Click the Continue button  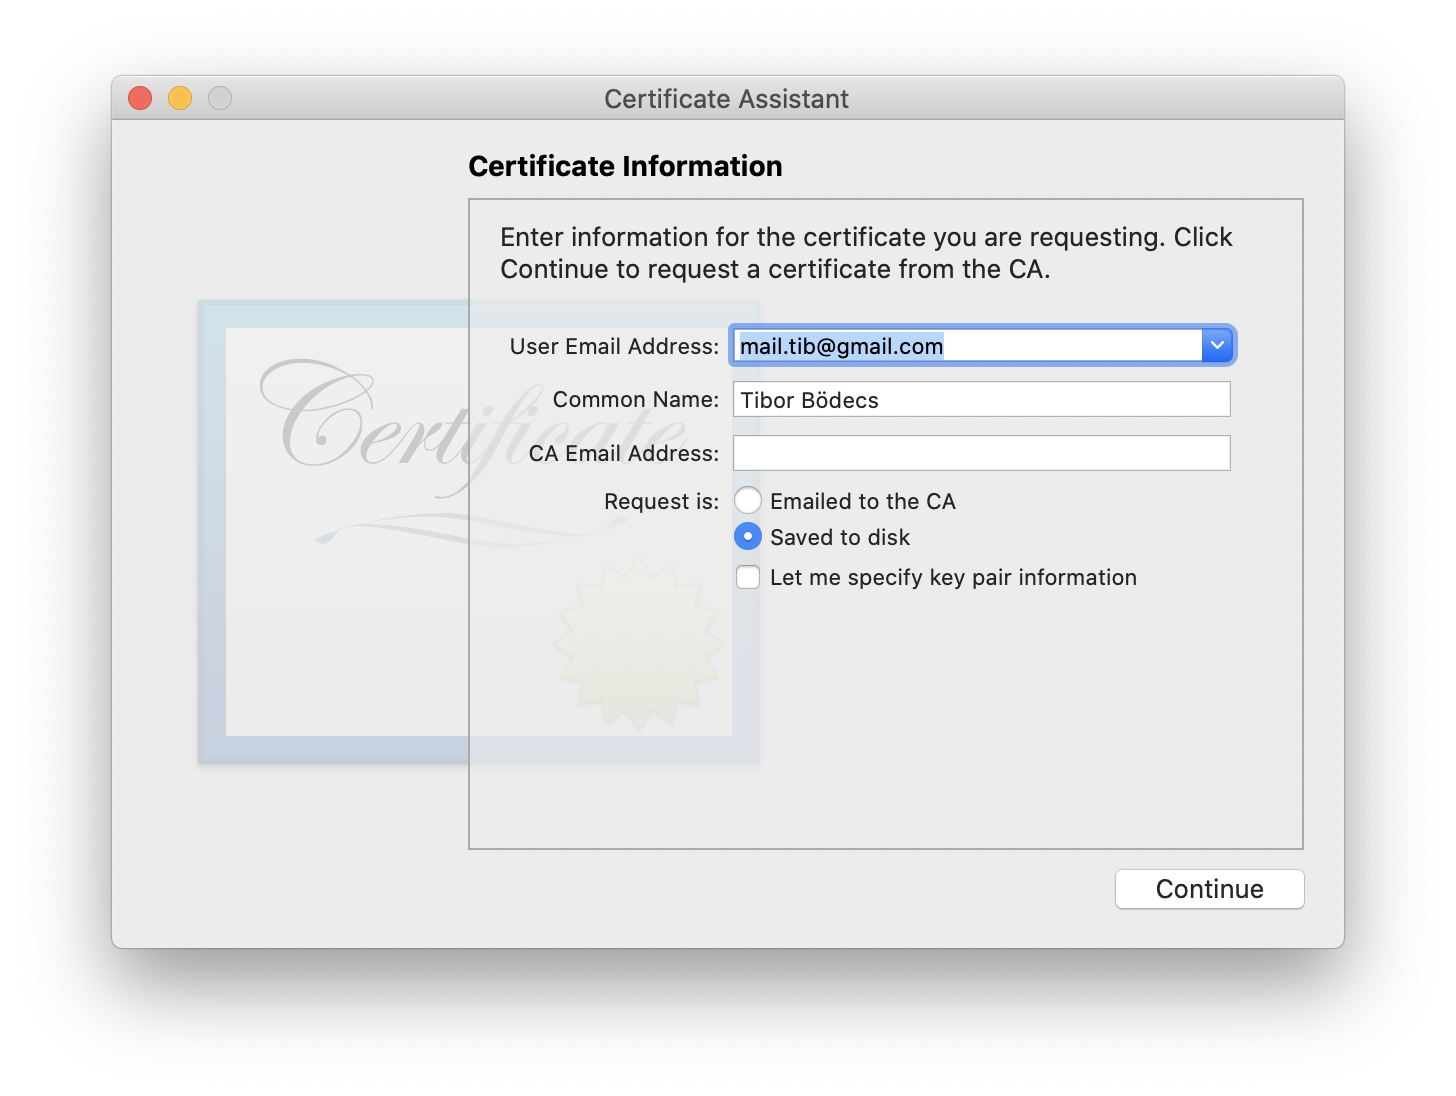pos(1210,889)
